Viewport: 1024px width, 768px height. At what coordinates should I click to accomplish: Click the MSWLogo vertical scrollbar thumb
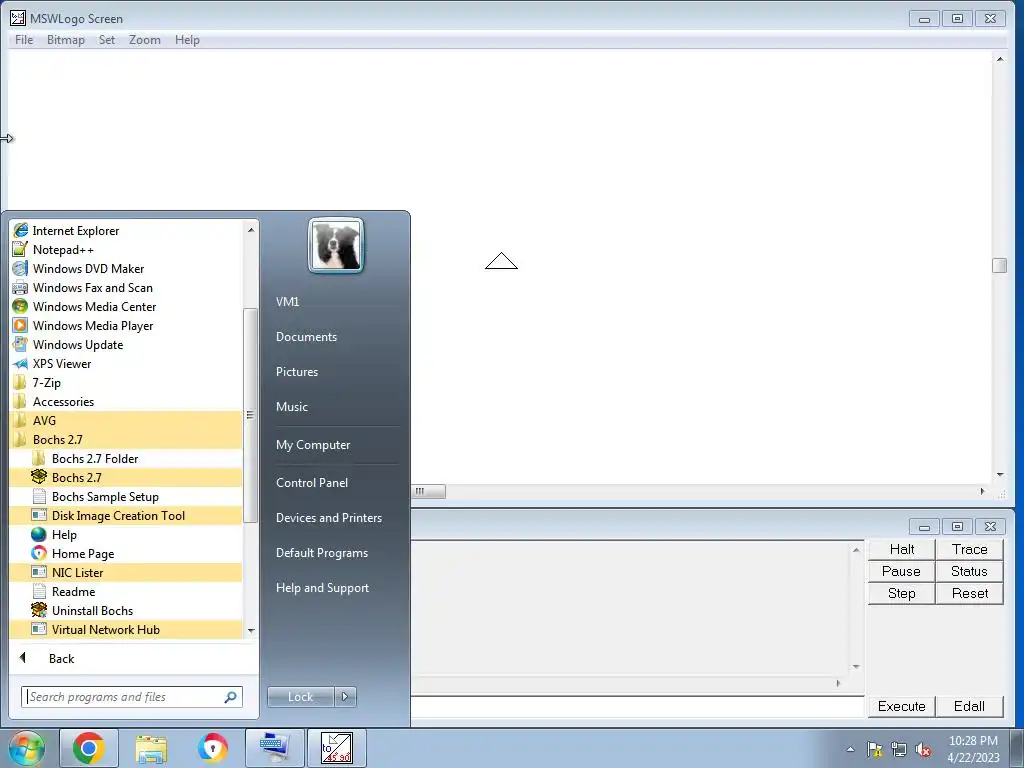tap(1000, 265)
